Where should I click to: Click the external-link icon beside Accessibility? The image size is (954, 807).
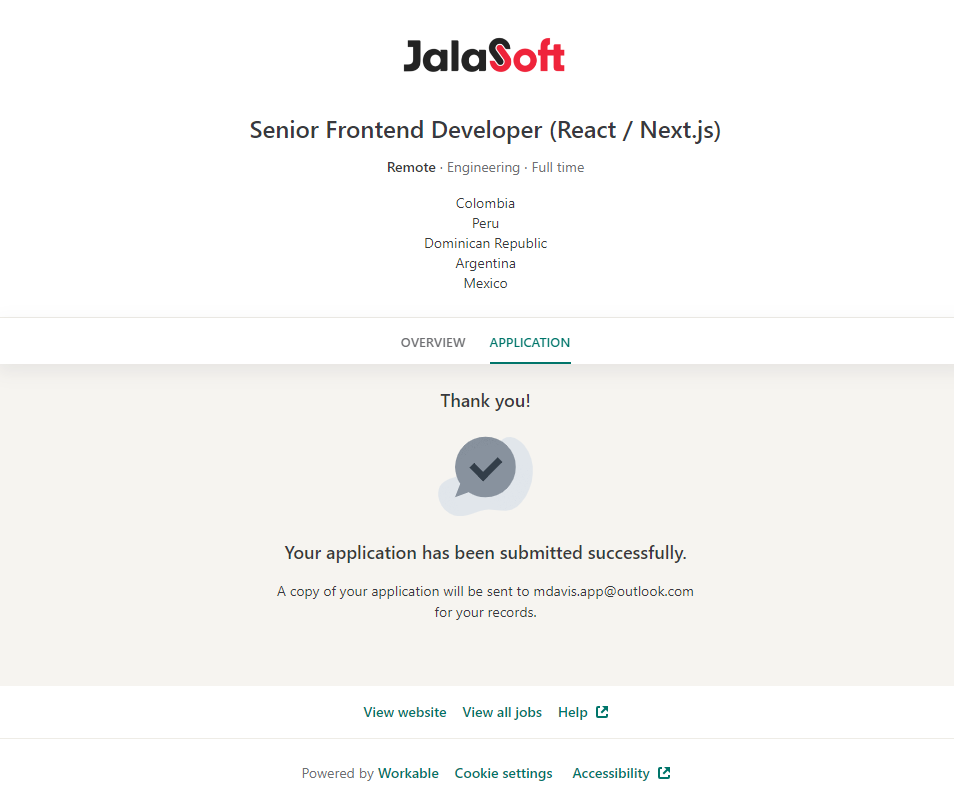coord(664,773)
